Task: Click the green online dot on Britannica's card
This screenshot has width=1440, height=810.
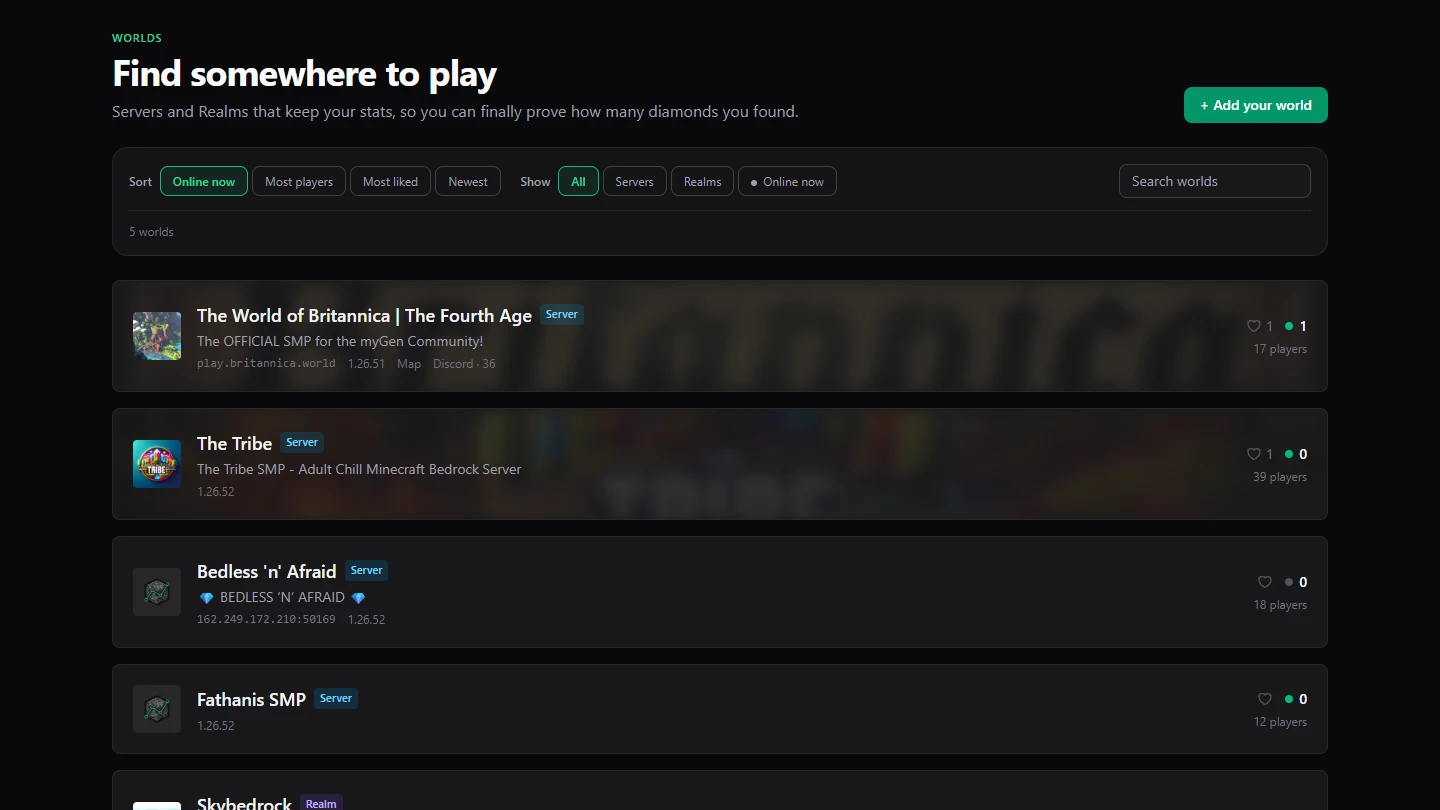Action: coord(1289,326)
